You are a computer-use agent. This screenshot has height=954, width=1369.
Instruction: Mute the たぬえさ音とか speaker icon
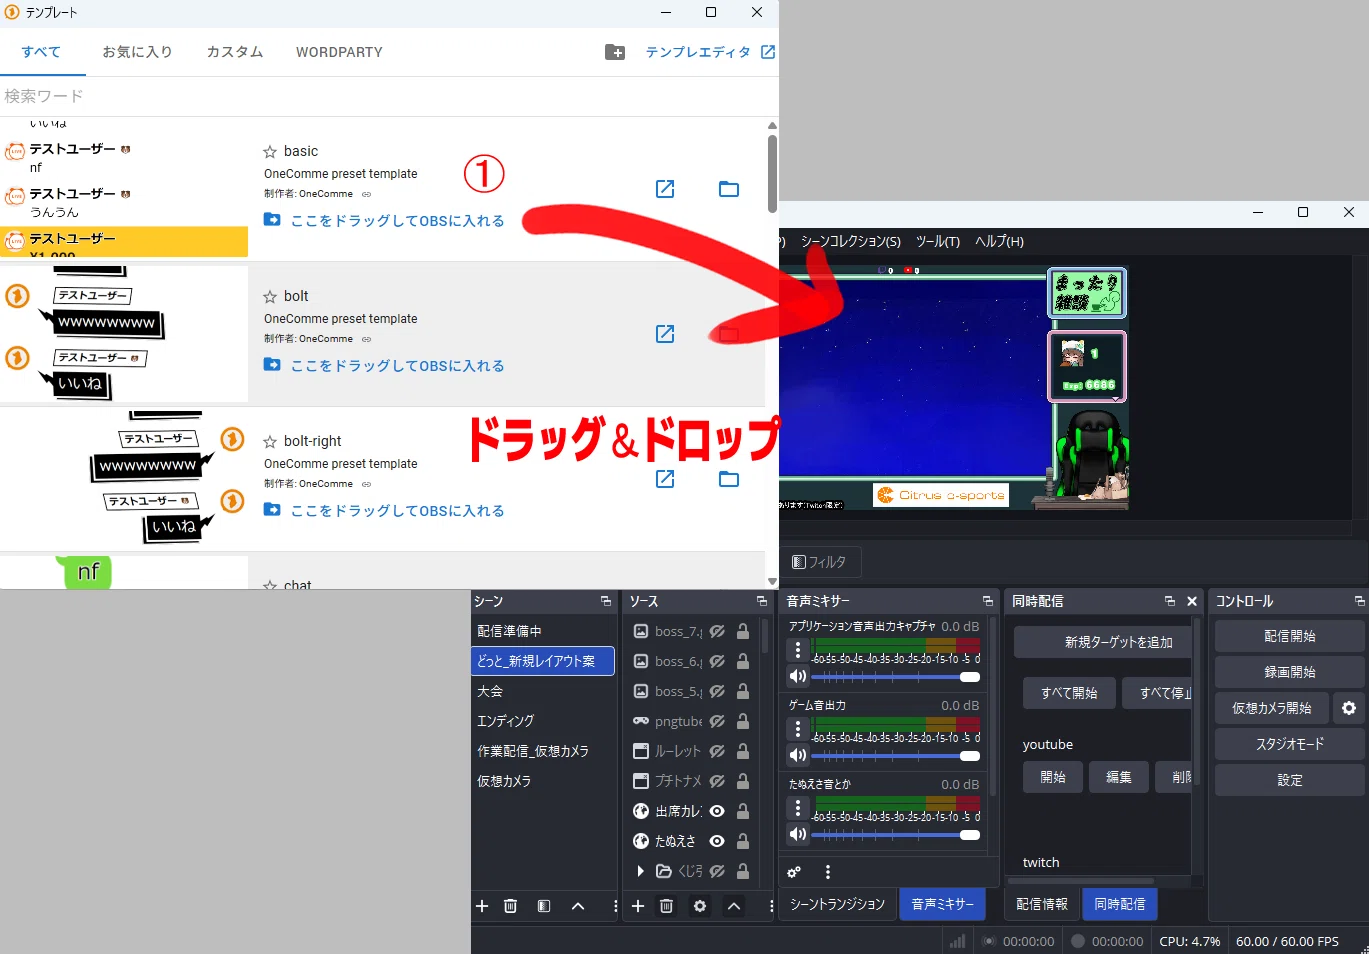(x=798, y=834)
